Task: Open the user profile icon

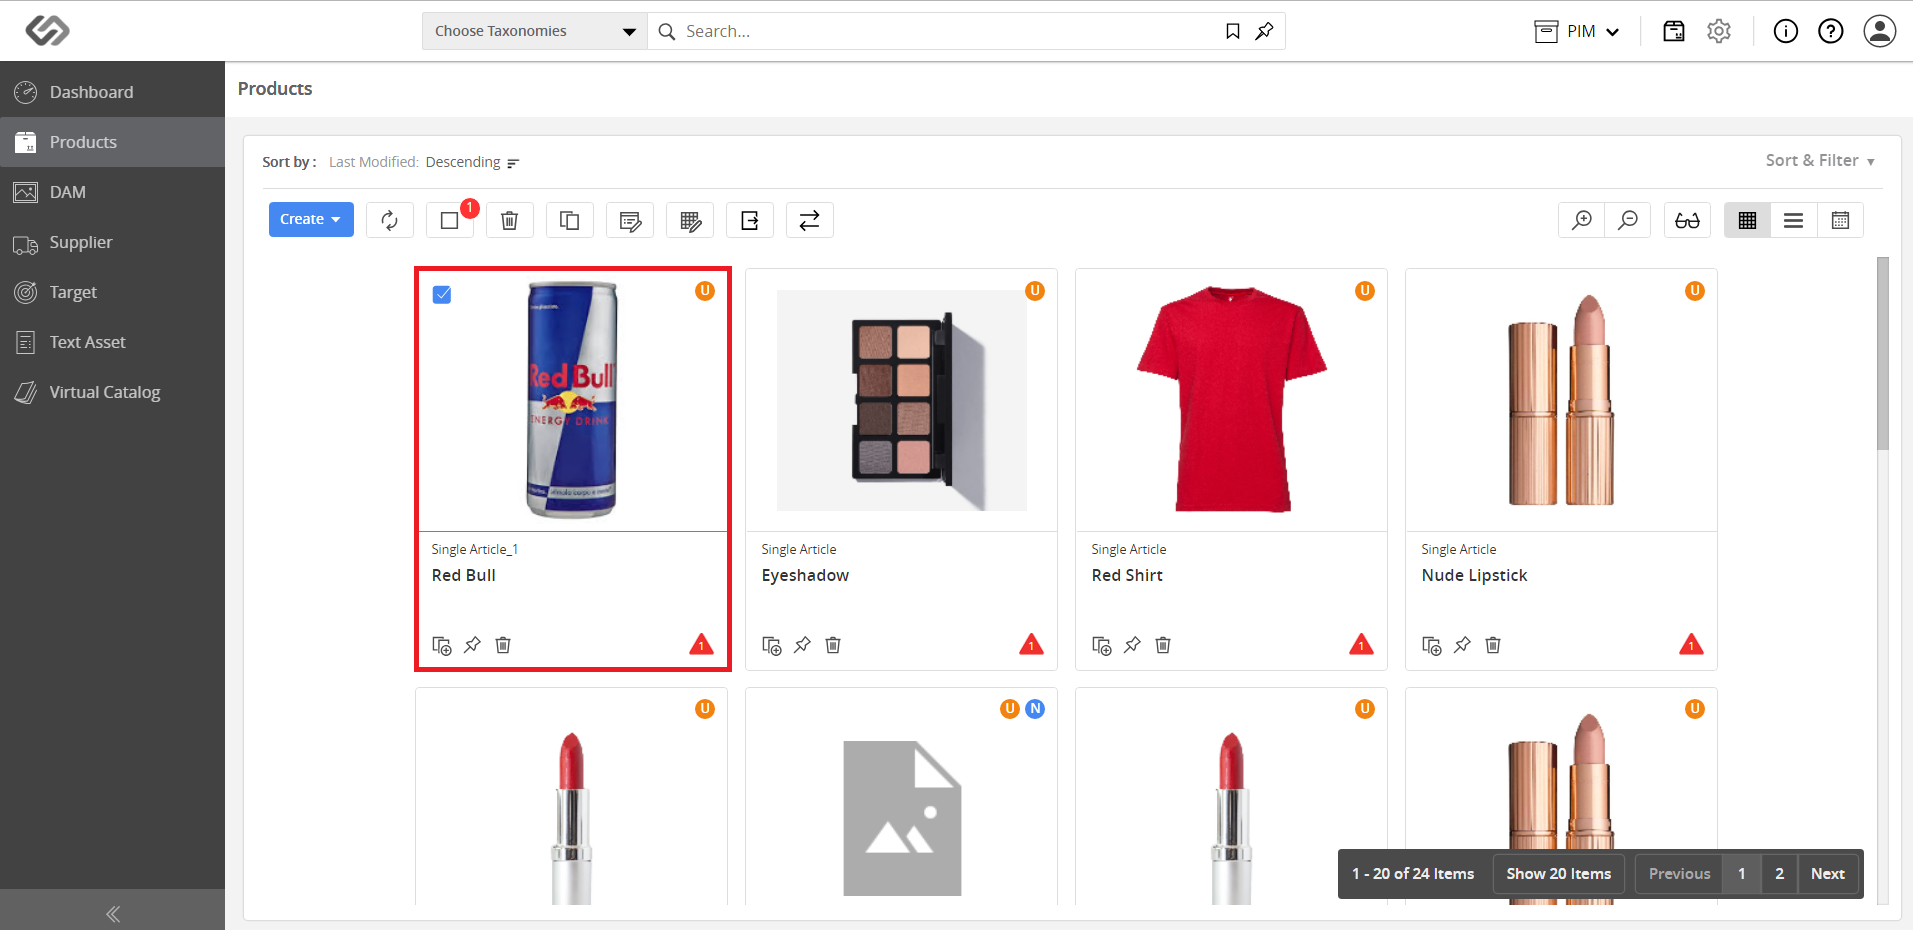Action: click(x=1880, y=31)
